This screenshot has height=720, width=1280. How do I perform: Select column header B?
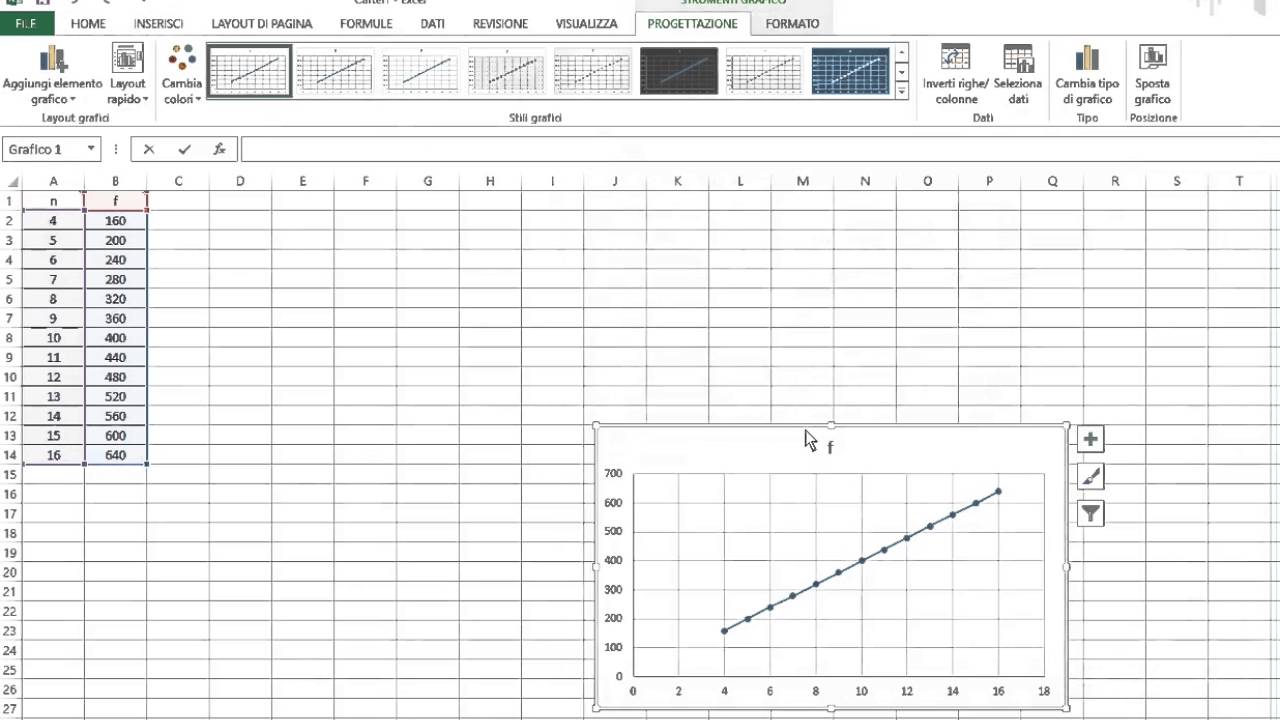pos(115,181)
